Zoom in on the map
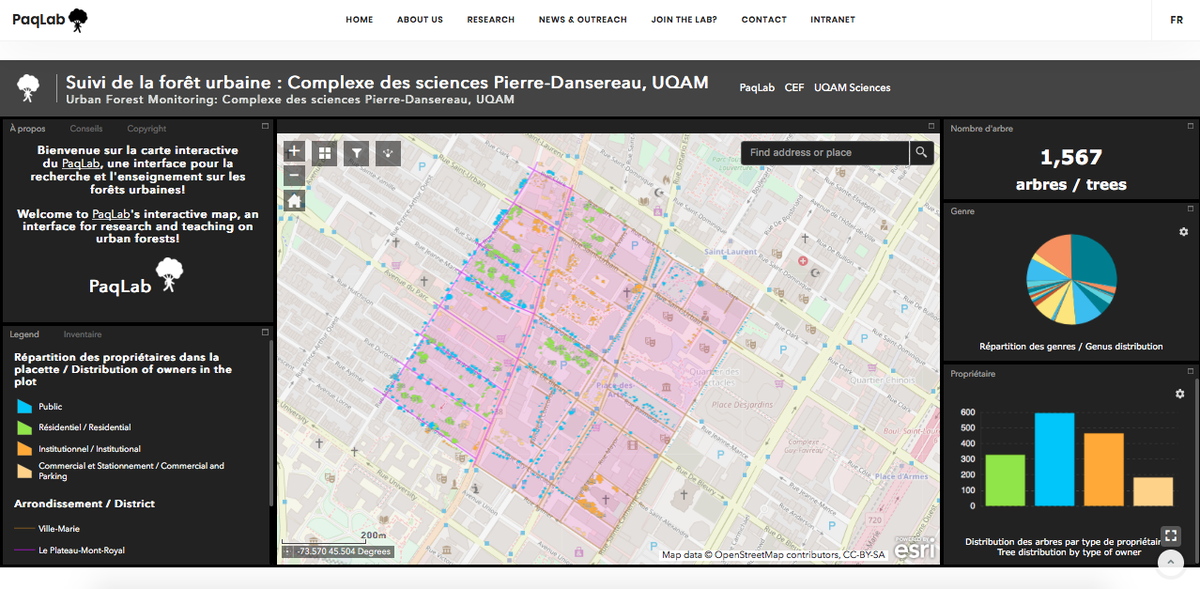This screenshot has height=589, width=1200. pyautogui.click(x=294, y=152)
